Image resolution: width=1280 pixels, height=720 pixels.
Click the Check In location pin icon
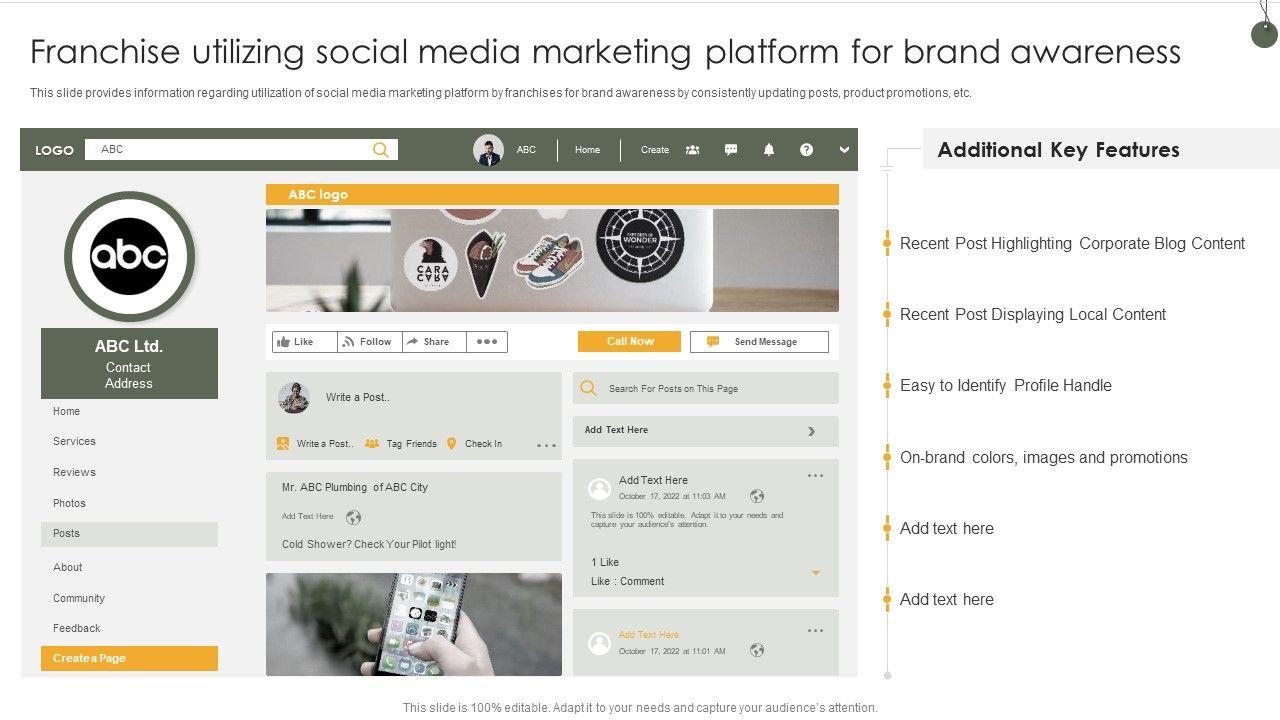pyautogui.click(x=451, y=444)
